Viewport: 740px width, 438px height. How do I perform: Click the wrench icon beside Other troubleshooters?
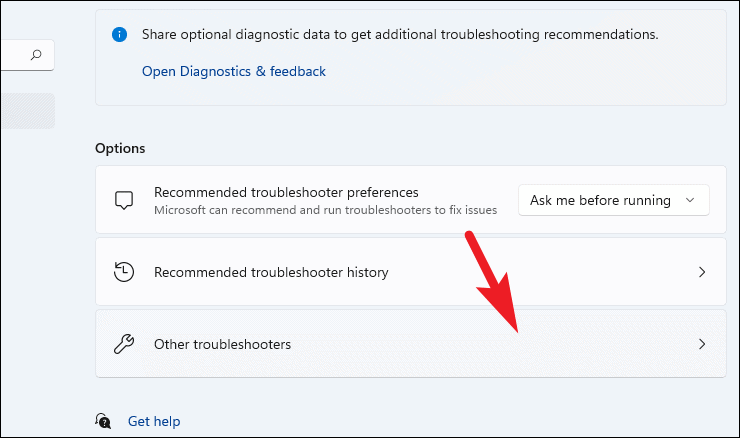(x=124, y=344)
